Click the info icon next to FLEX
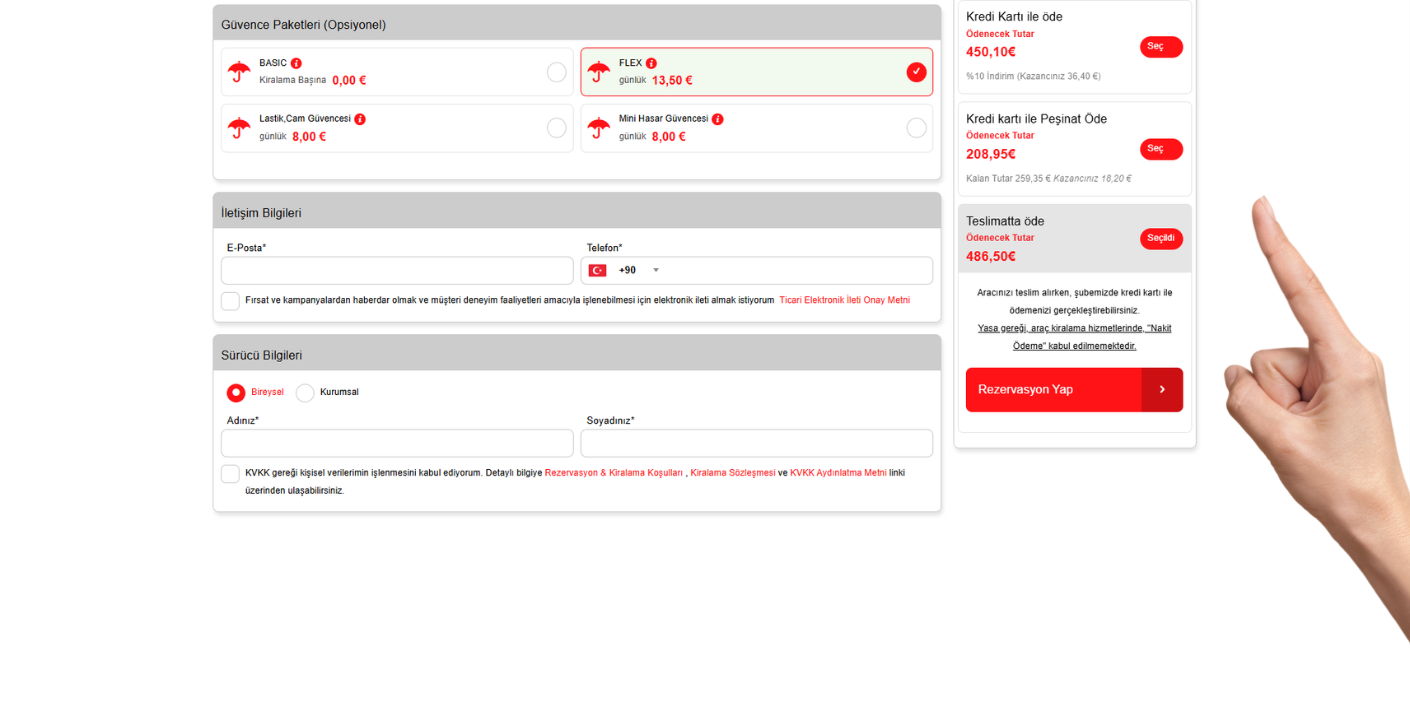1410x705 pixels. 651,63
